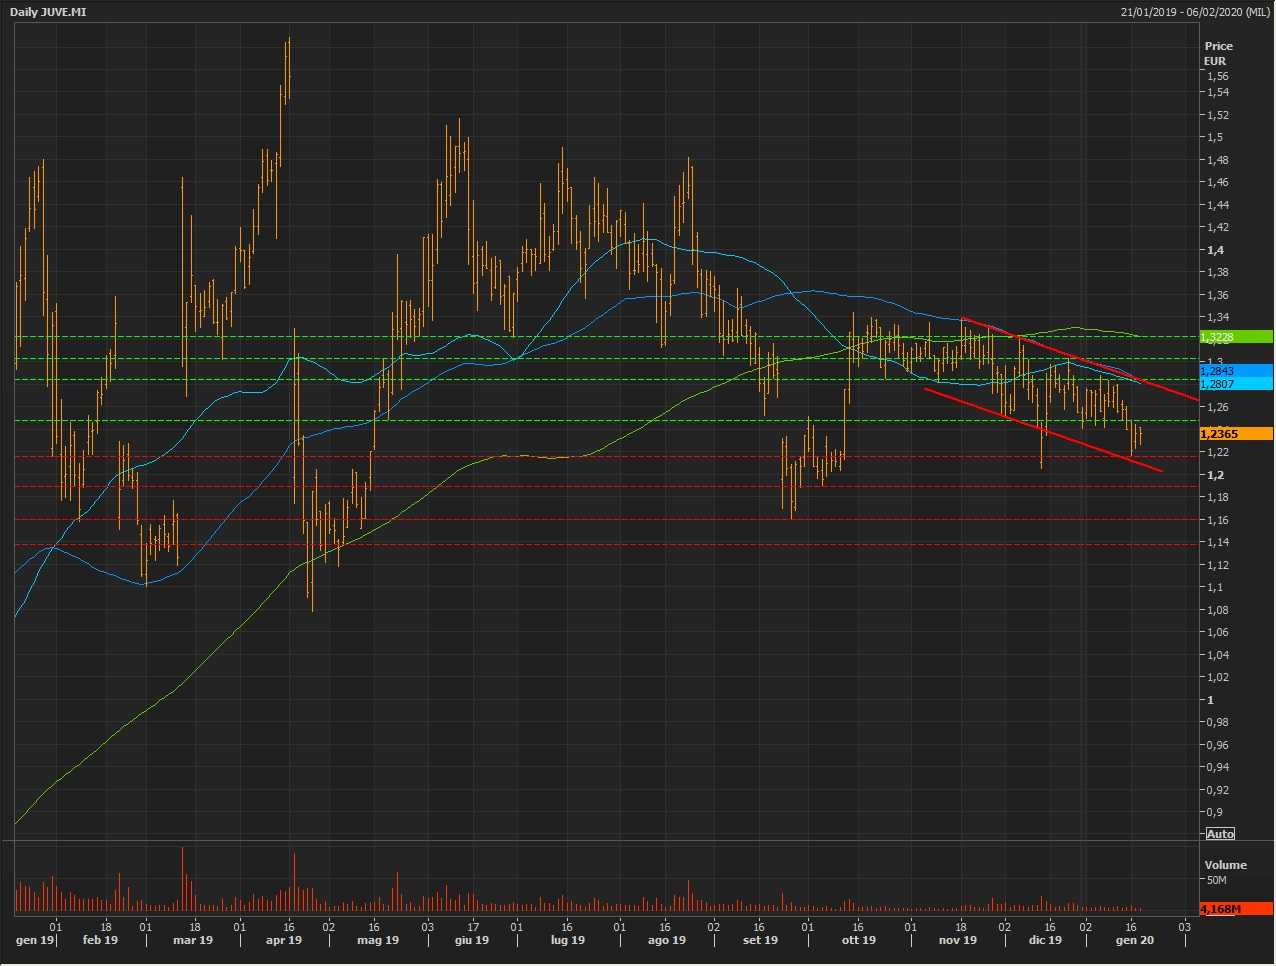
Task: Click the Daily JUVE.MI chart title
Action: [47, 12]
